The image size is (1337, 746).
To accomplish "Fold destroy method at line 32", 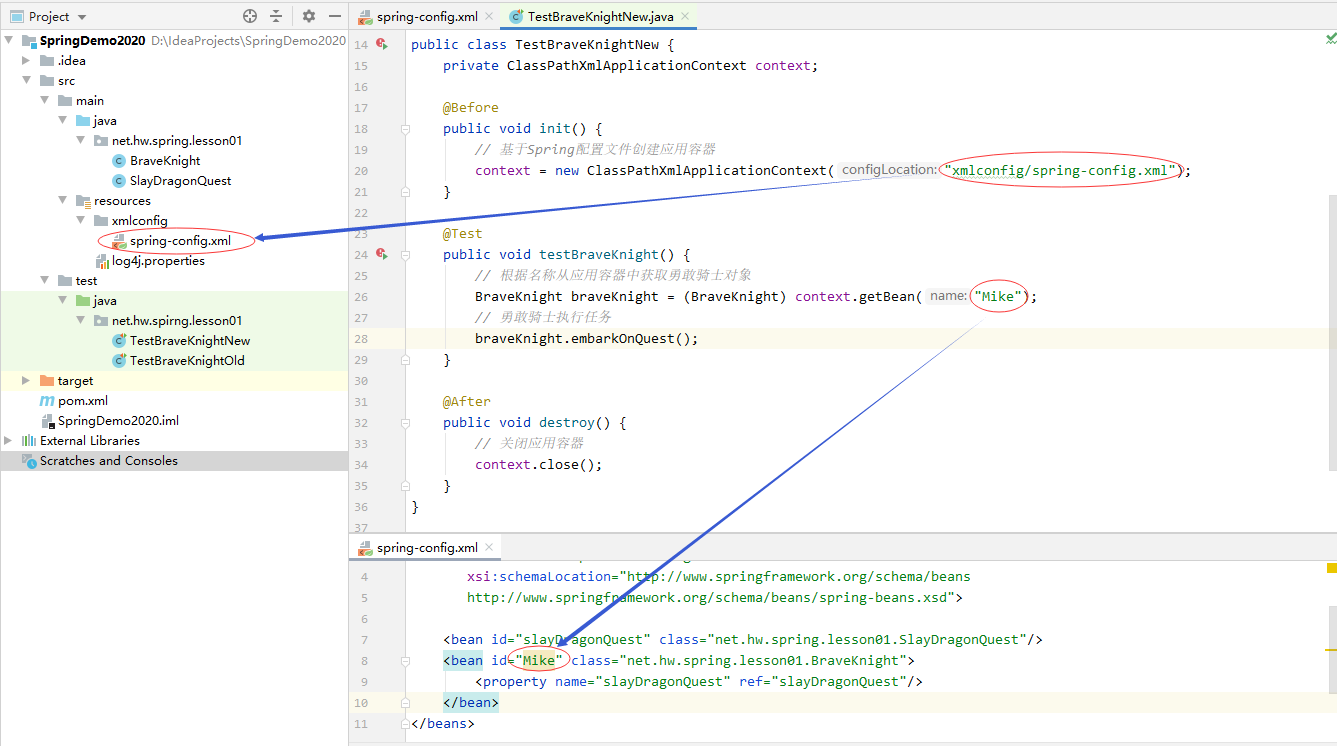I will (x=405, y=423).
